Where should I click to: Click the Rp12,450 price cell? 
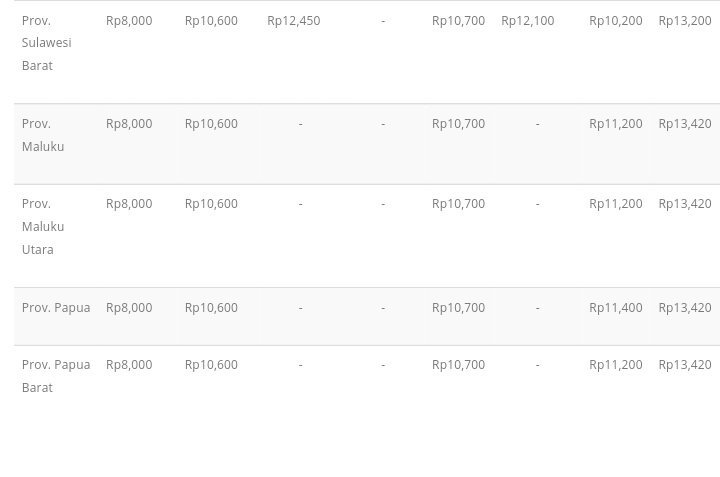[293, 21]
